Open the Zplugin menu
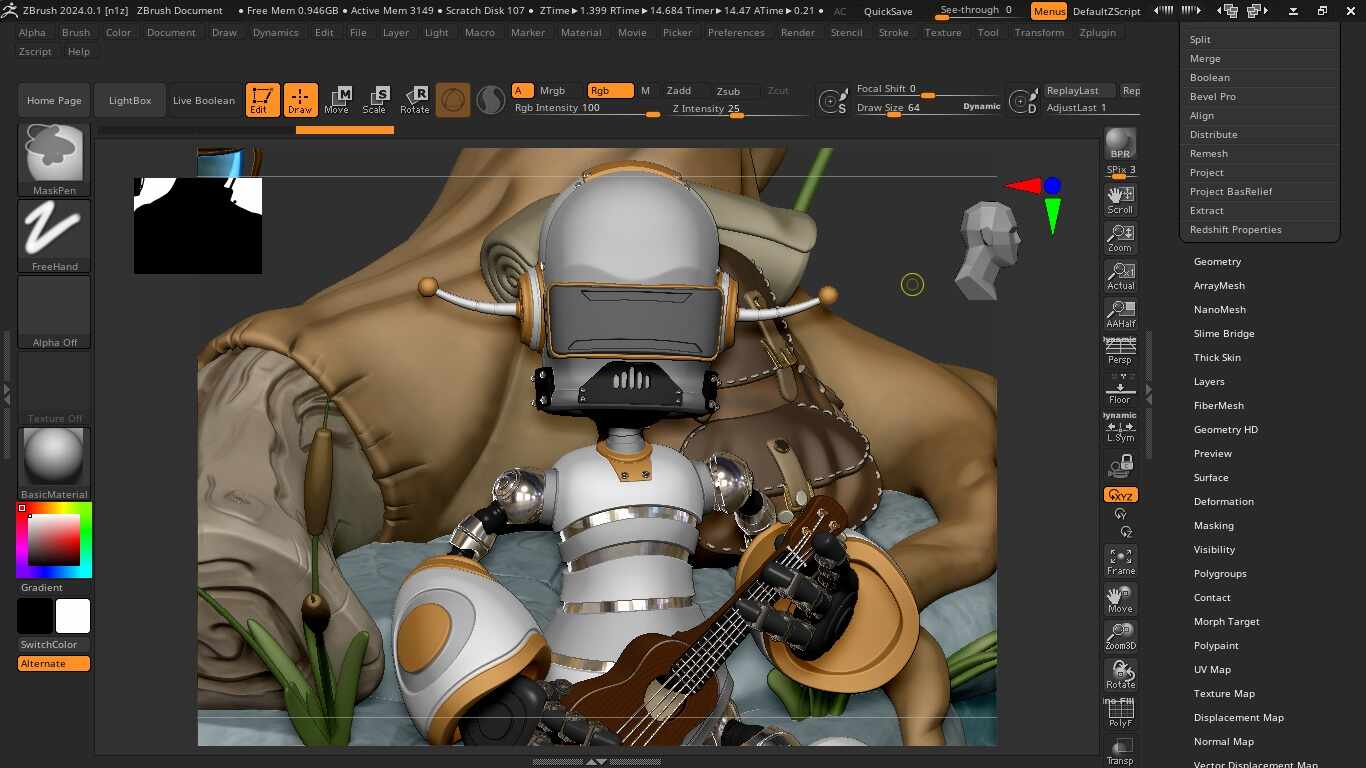 pos(1097,32)
